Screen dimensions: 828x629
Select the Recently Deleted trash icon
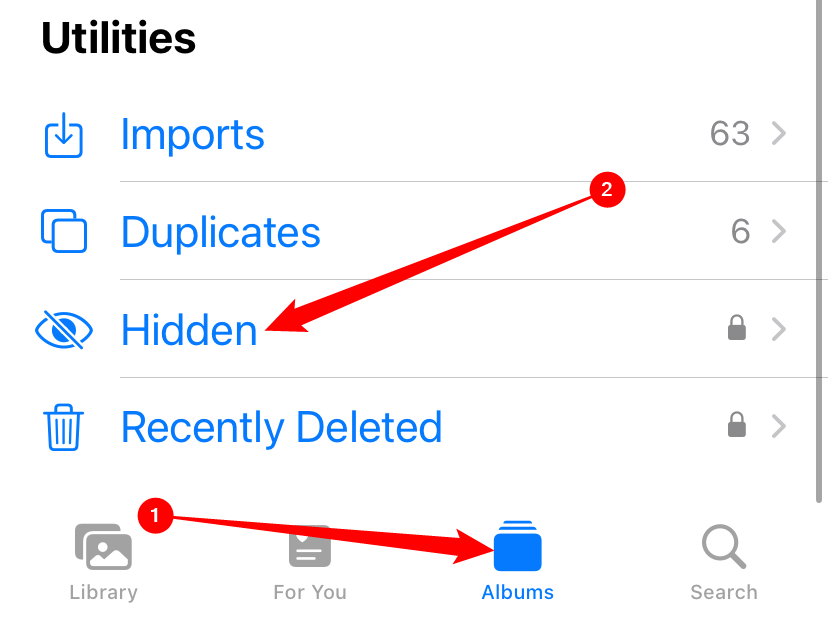(x=63, y=427)
